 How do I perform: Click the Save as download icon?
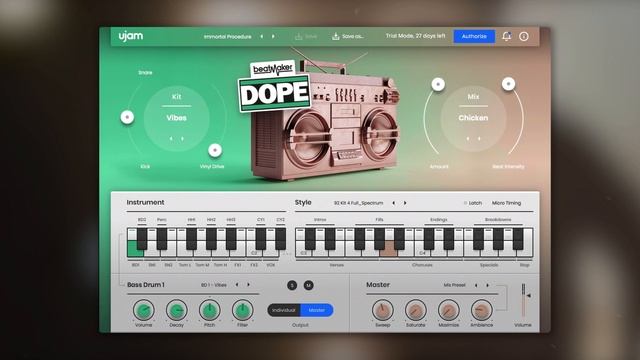[x=336, y=36]
